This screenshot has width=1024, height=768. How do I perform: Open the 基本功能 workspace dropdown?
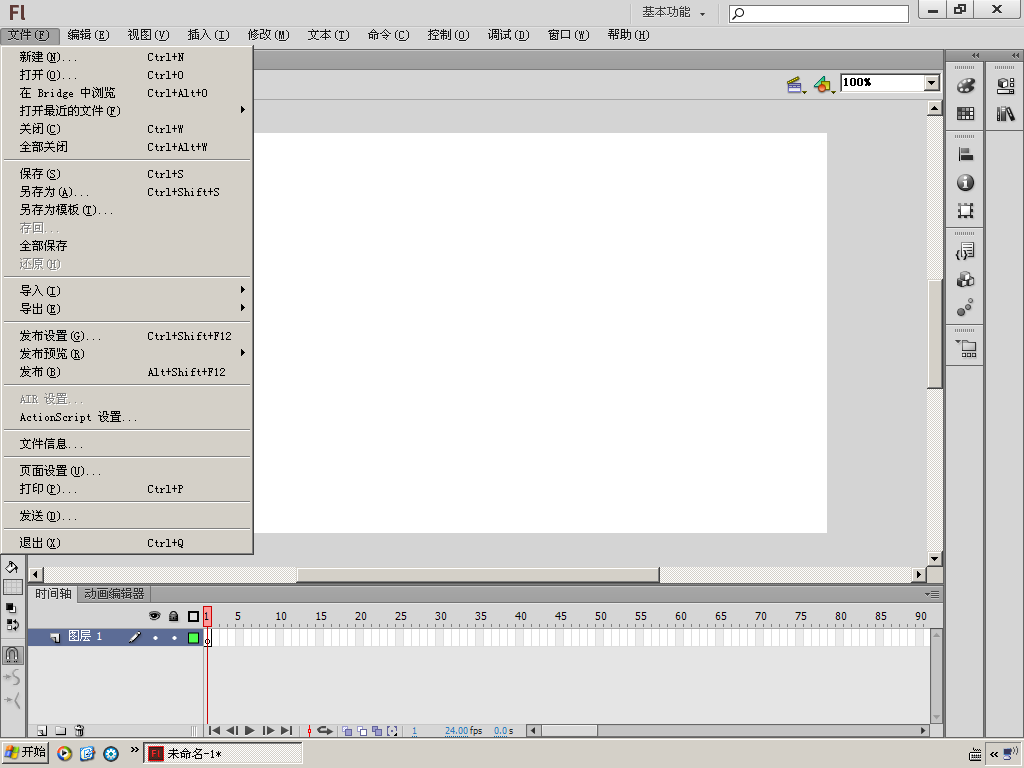click(x=673, y=12)
